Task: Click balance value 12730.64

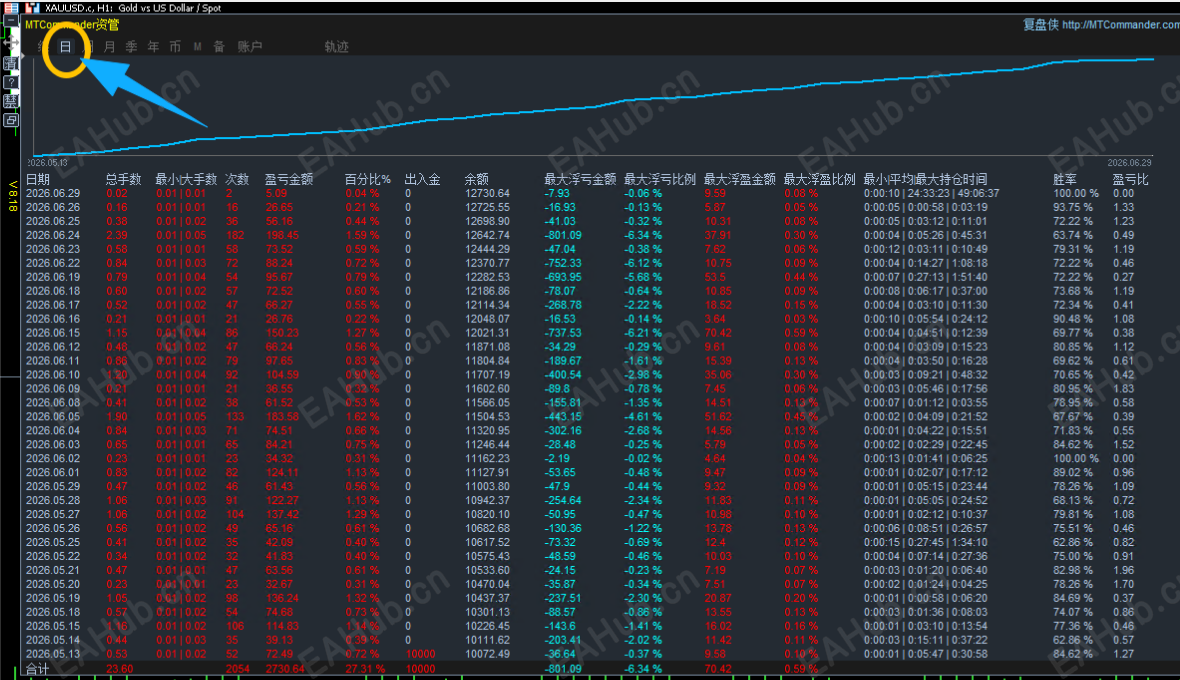Action: click(x=487, y=193)
